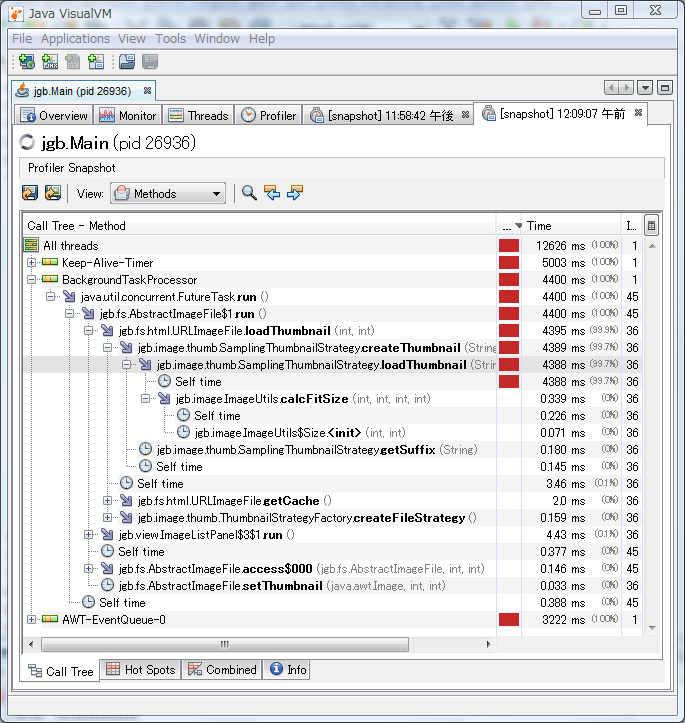The image size is (685, 723).
Task: Open the document list dropdown arrow button
Action: pos(645,88)
